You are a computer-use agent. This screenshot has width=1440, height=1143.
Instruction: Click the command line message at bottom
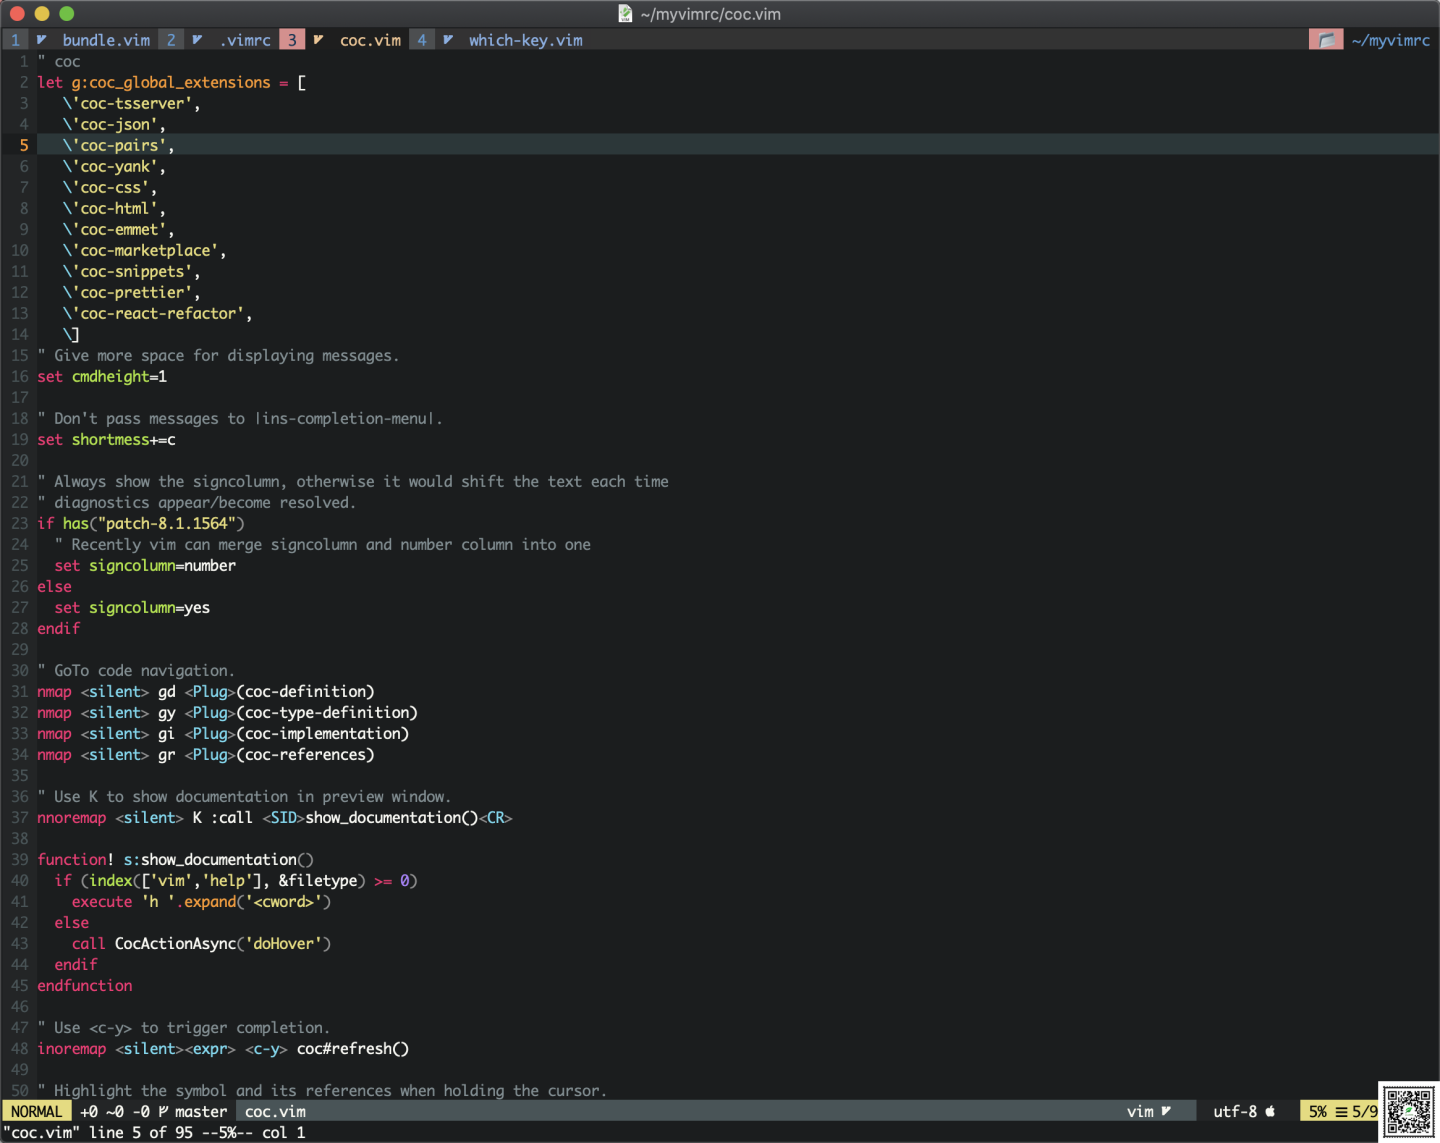click(154, 1132)
